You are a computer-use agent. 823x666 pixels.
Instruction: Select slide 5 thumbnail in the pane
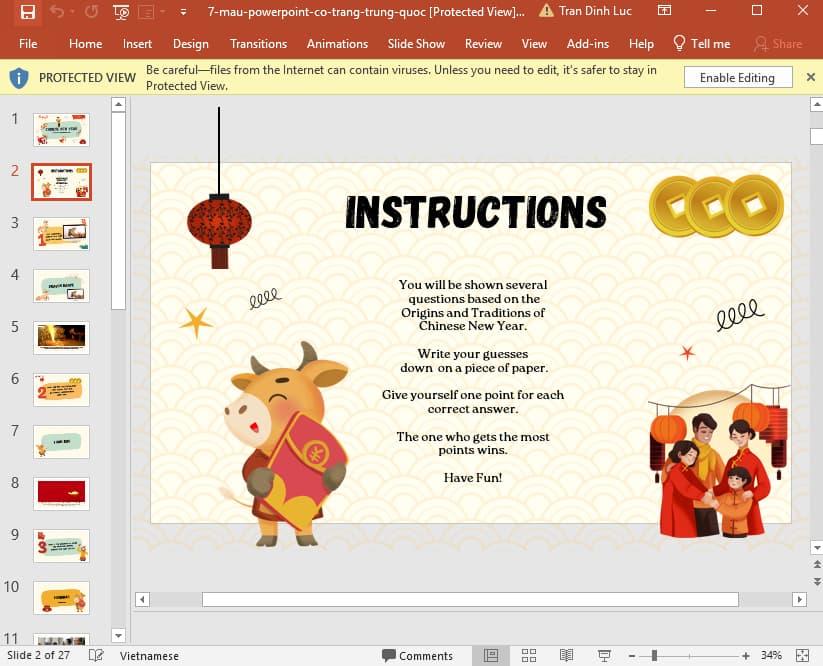coord(61,337)
